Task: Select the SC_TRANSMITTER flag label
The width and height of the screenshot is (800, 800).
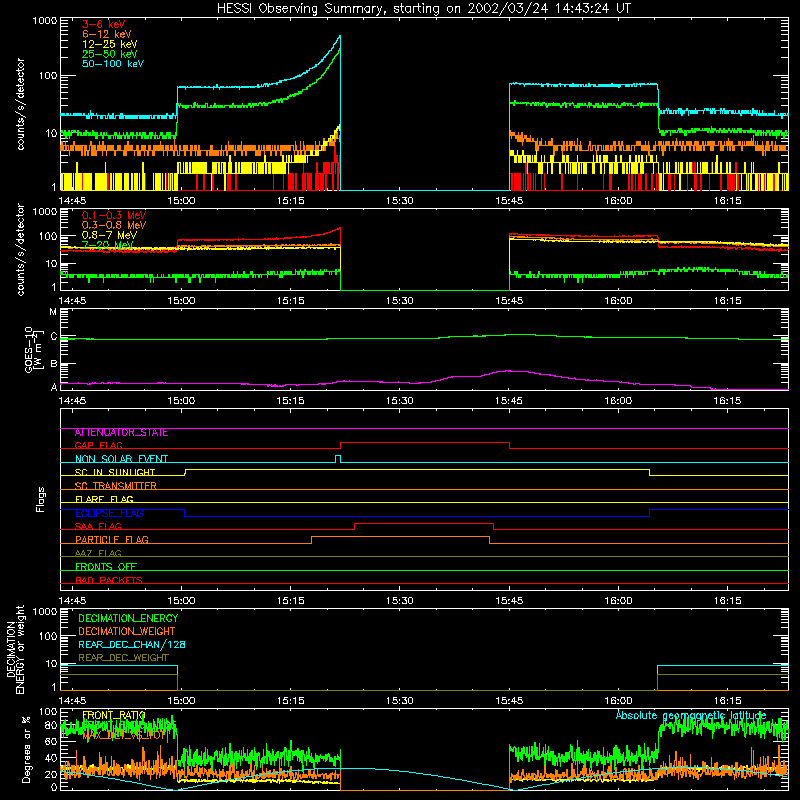Action: coord(115,486)
